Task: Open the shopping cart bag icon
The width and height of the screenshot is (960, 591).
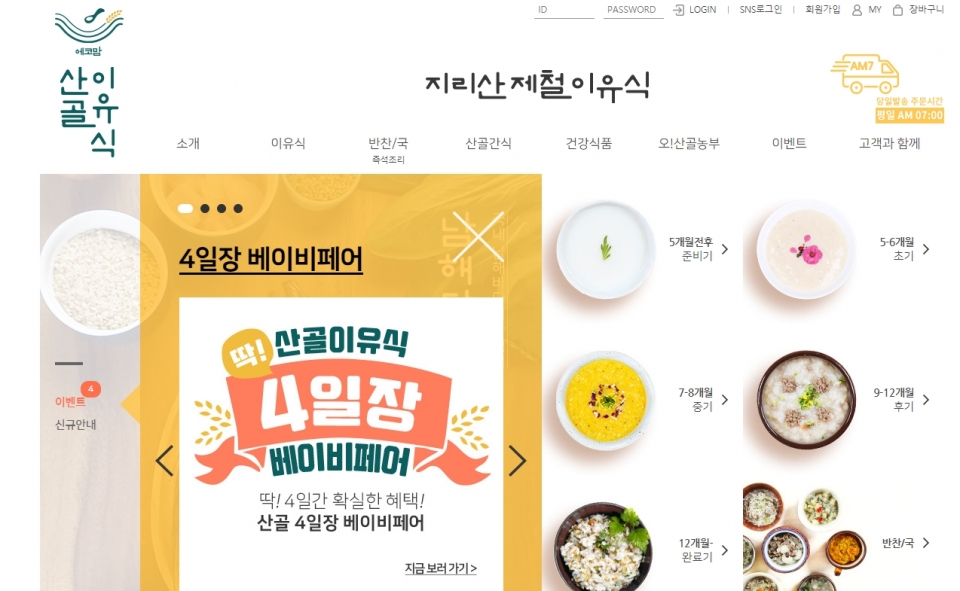Action: [x=898, y=10]
